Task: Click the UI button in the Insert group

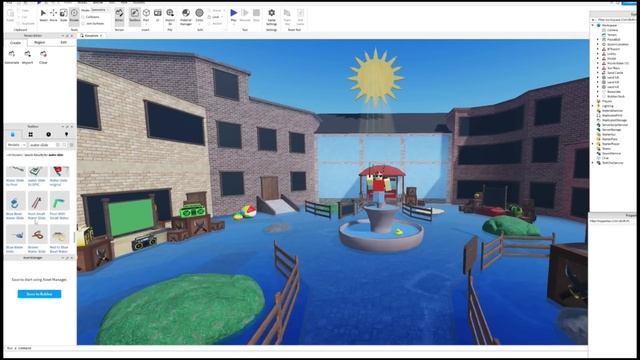Action: point(158,15)
